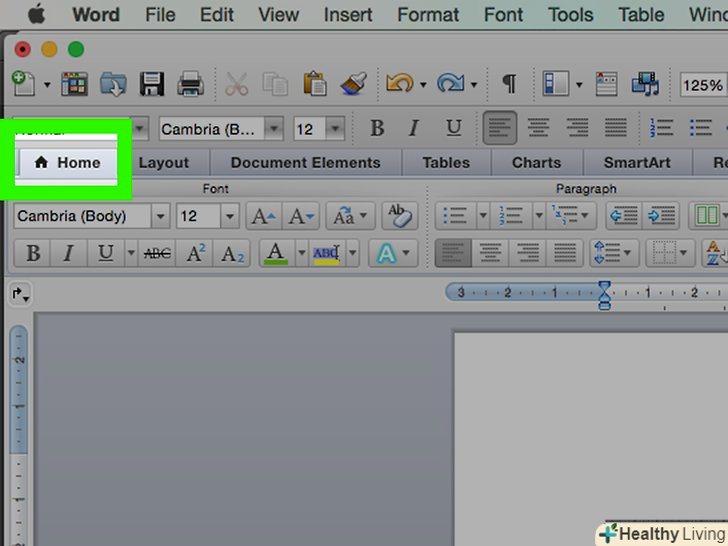Switch to the SmartArt ribbon tab
728x546 pixels.
[x=637, y=162]
